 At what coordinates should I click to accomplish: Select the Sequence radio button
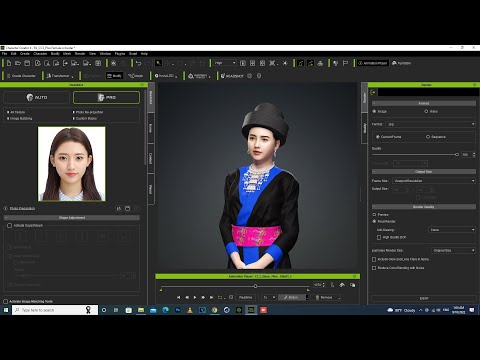pyautogui.click(x=428, y=137)
